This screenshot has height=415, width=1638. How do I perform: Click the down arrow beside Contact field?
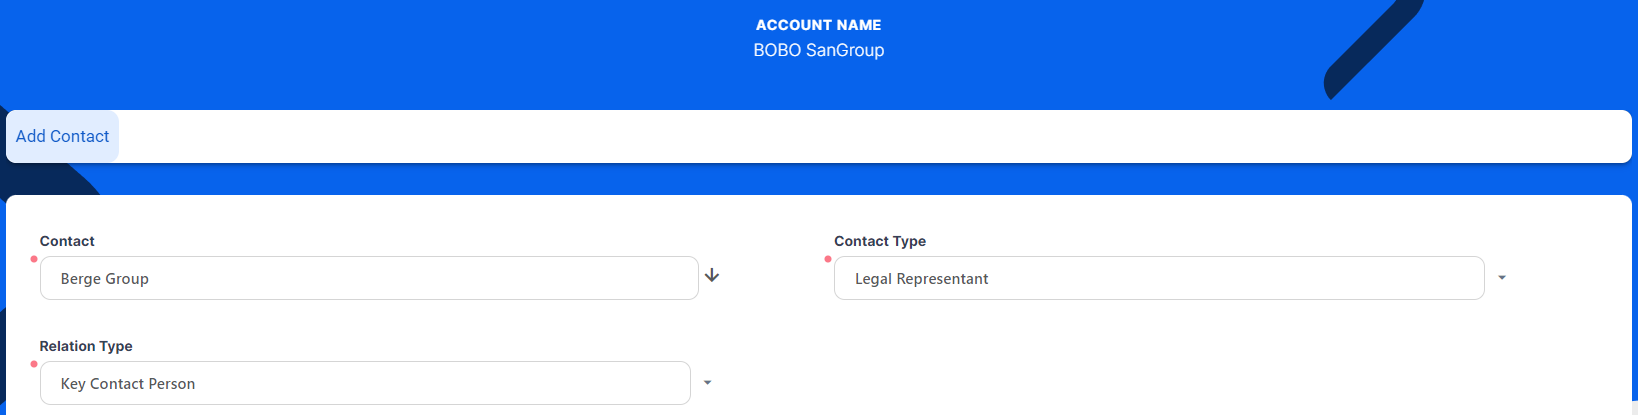tap(712, 275)
